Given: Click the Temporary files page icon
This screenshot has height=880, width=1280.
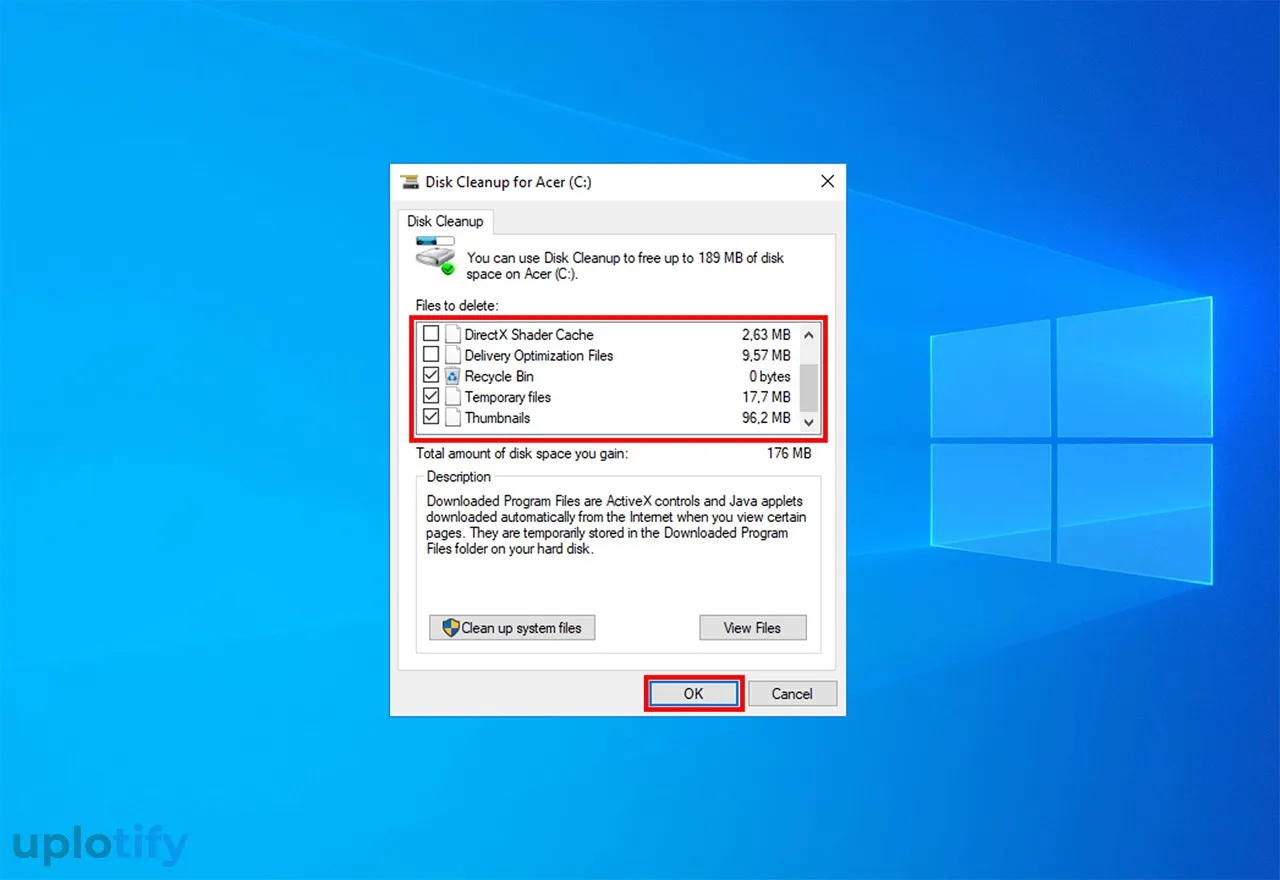Looking at the screenshot, I should coord(452,397).
